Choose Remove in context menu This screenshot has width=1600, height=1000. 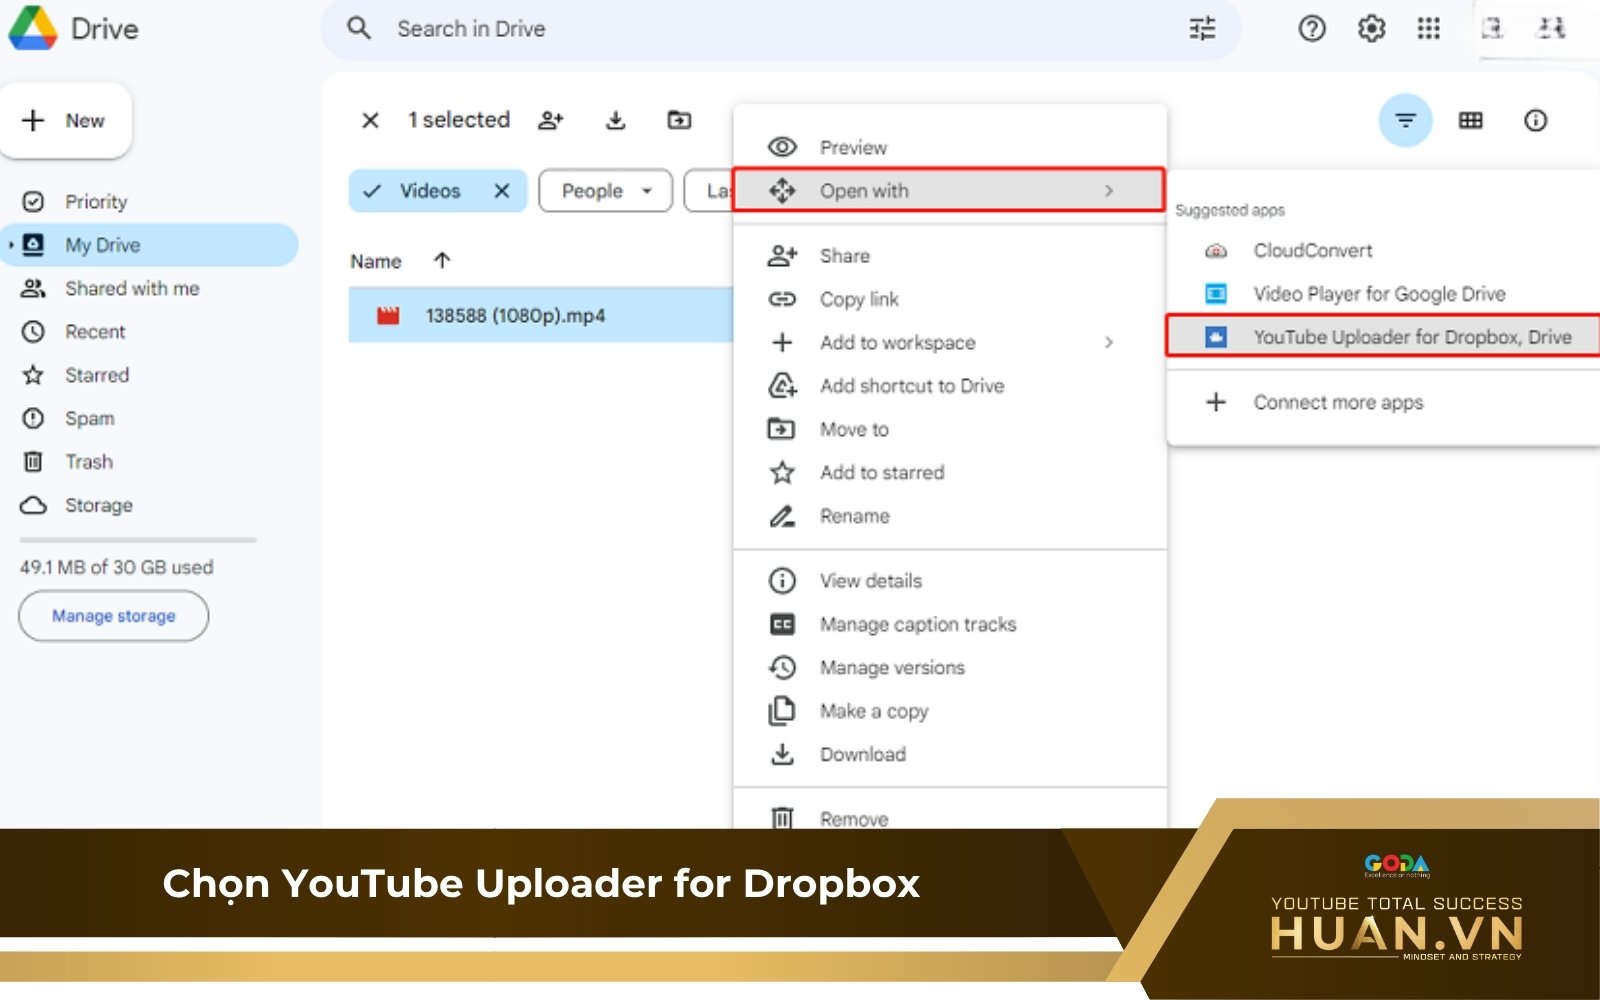[950, 815]
